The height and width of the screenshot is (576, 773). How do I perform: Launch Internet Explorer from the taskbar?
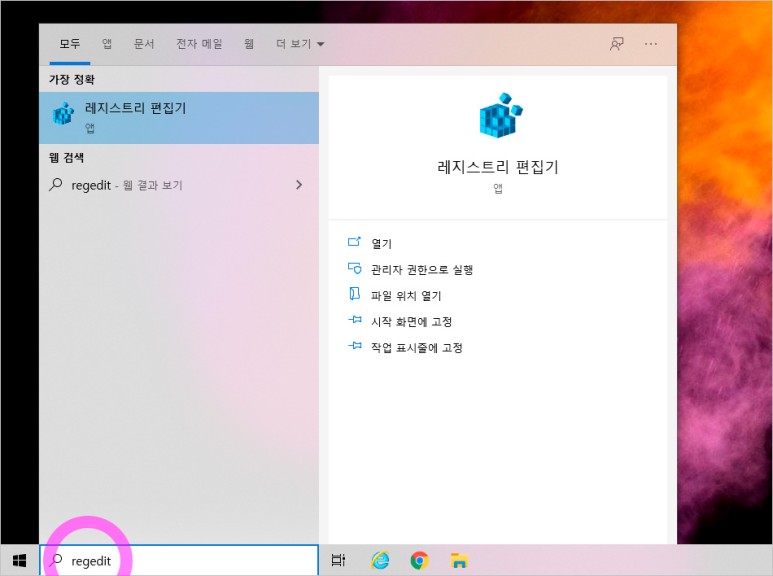click(x=380, y=560)
